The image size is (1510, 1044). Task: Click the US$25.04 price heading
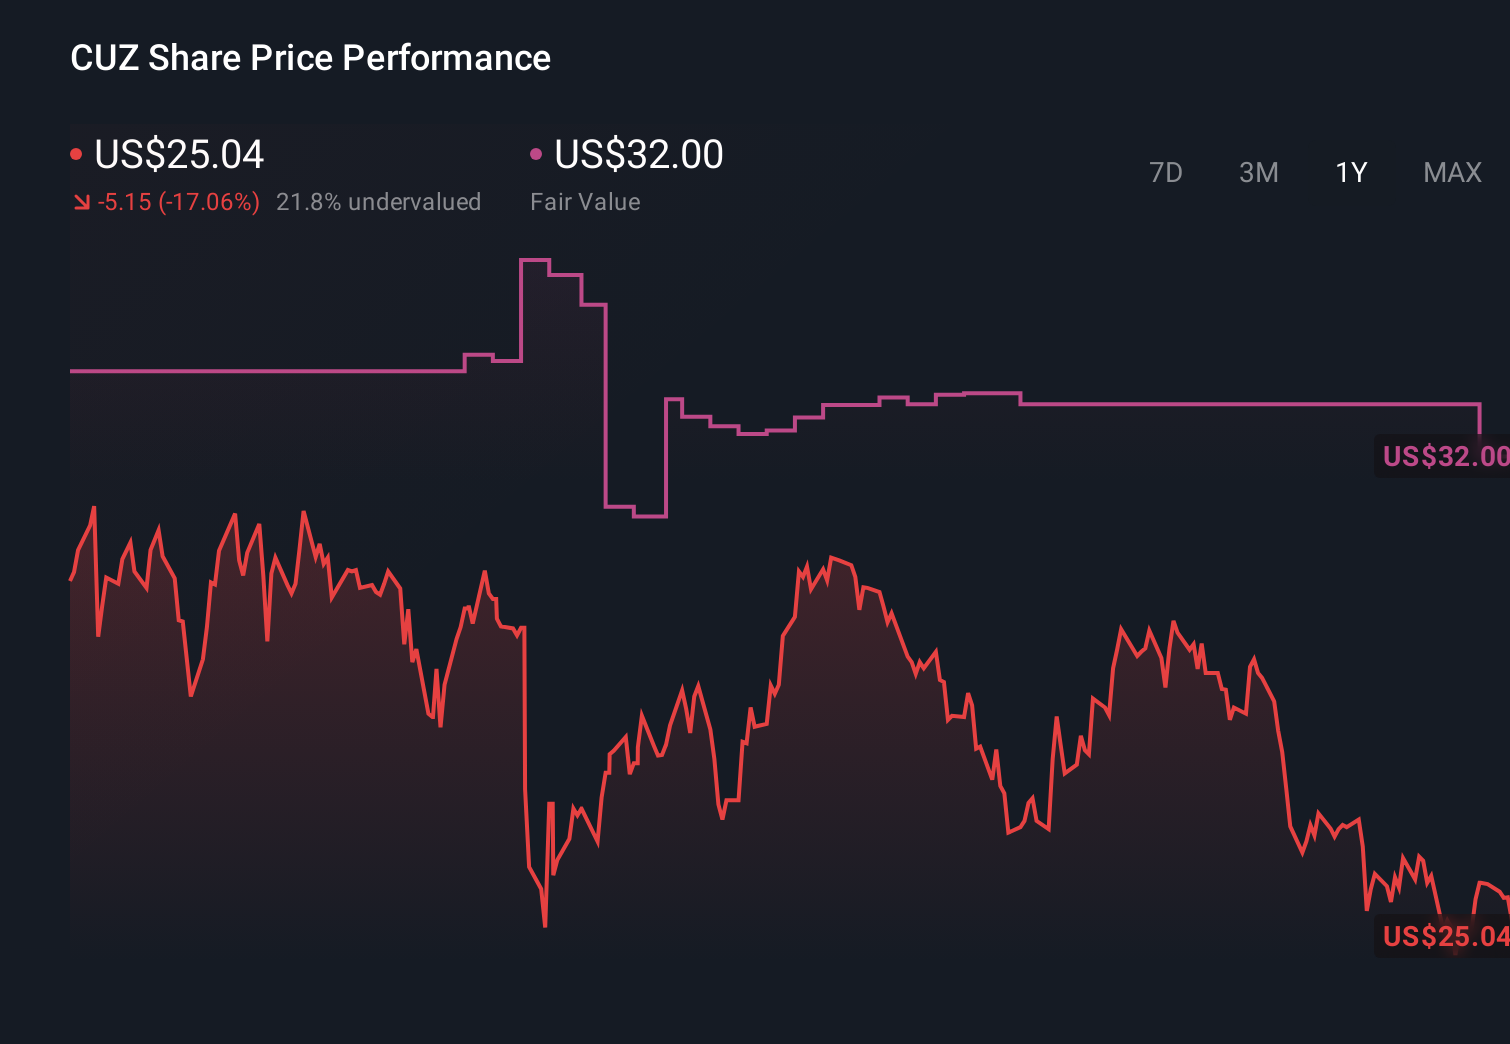click(x=178, y=155)
